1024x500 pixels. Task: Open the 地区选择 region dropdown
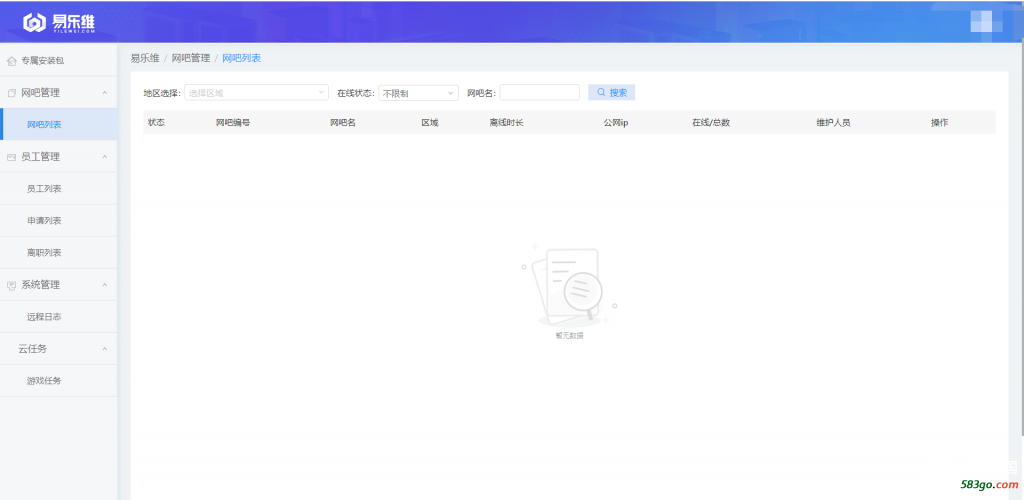(x=256, y=92)
